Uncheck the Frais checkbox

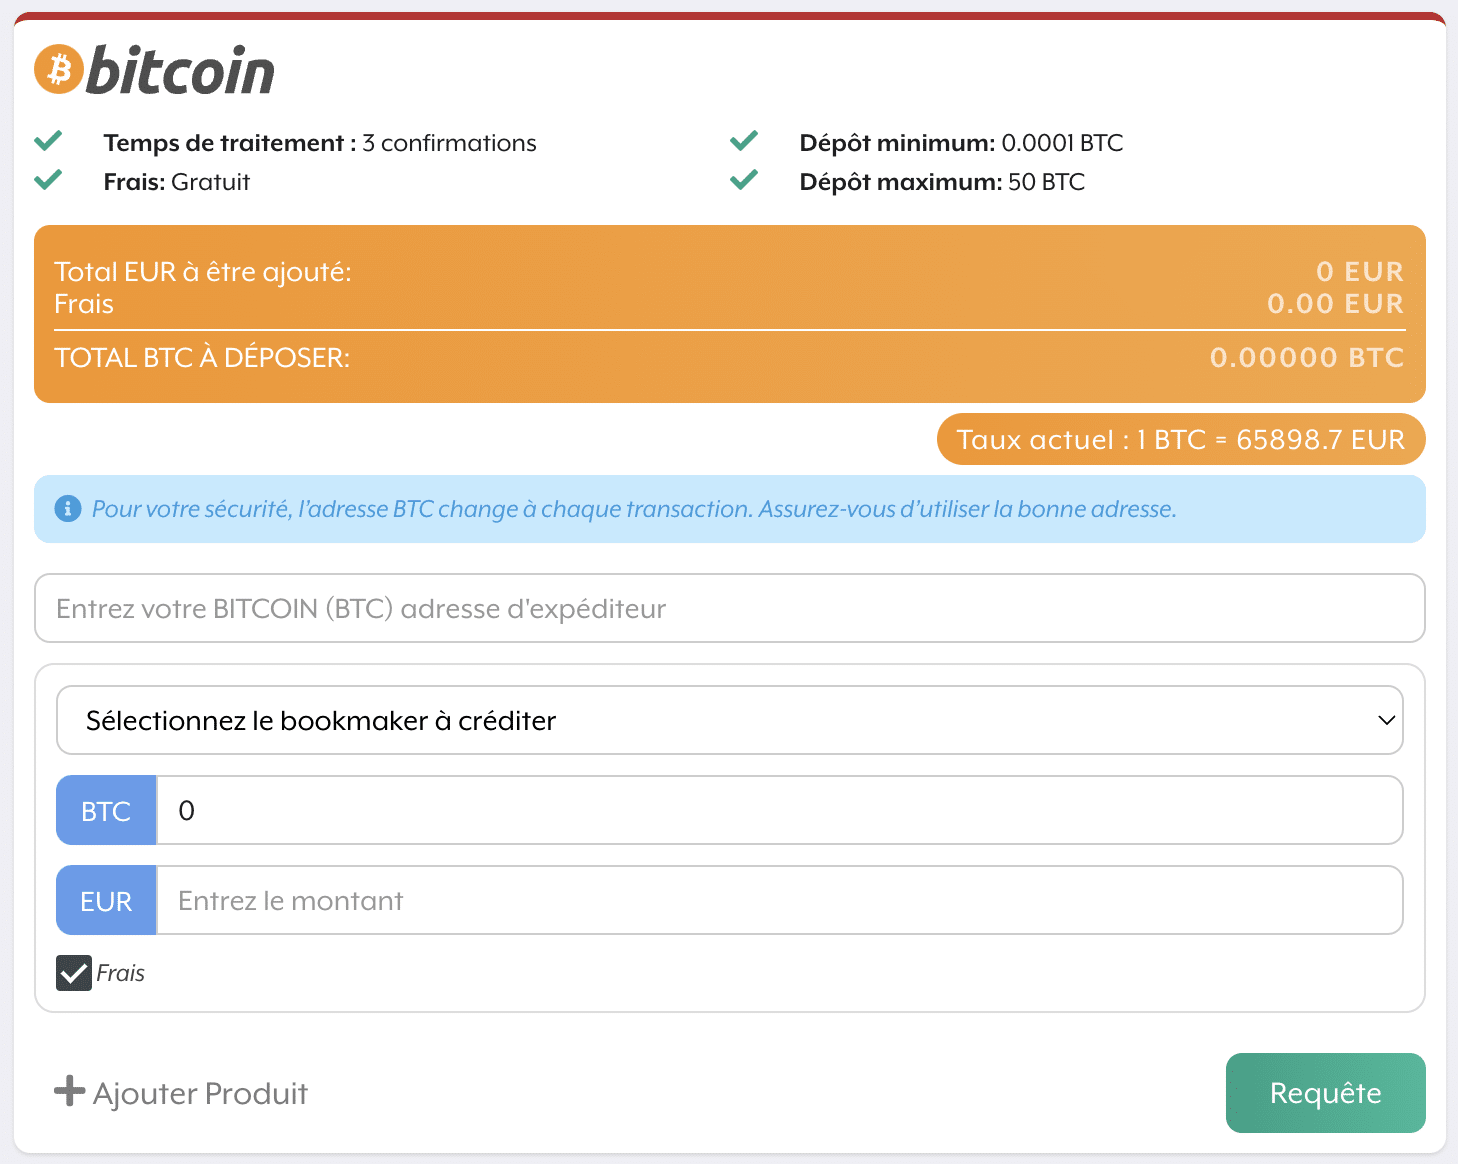(74, 973)
